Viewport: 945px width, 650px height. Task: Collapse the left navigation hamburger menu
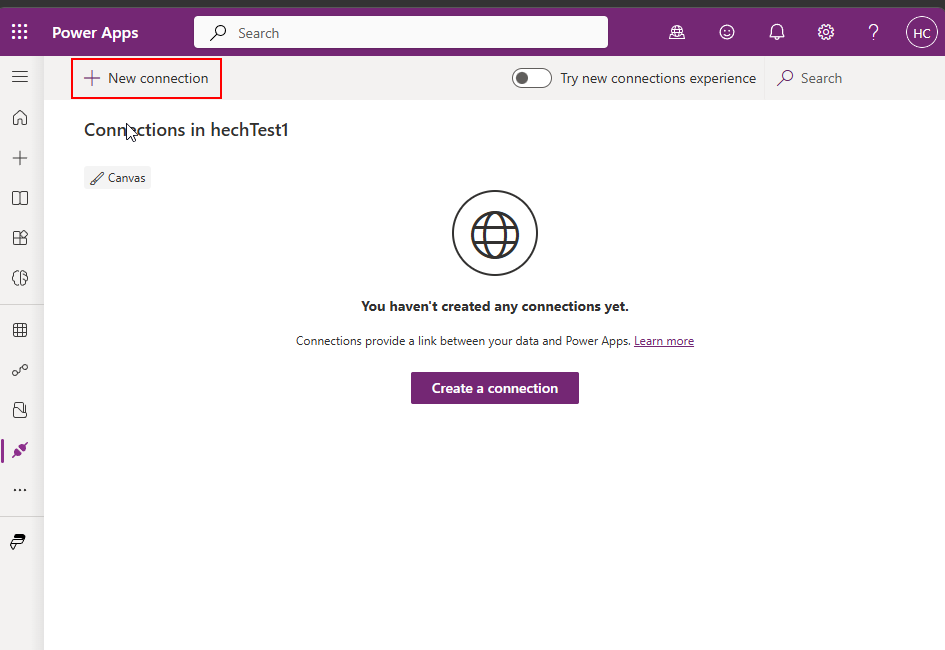[x=20, y=77]
